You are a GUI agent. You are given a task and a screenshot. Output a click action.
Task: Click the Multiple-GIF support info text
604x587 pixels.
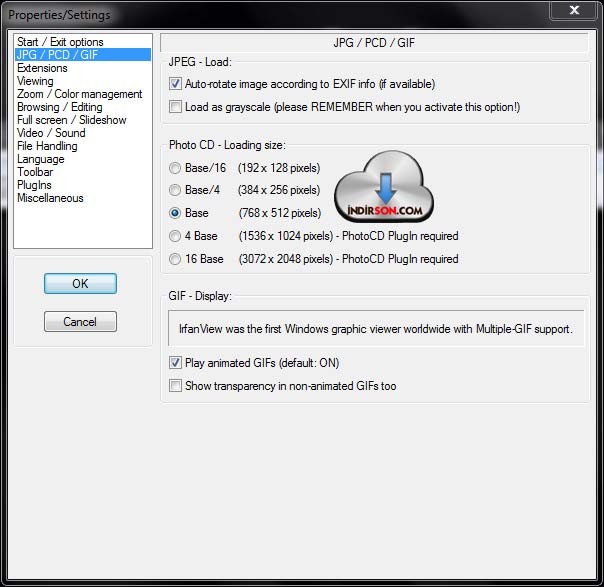tap(376, 329)
